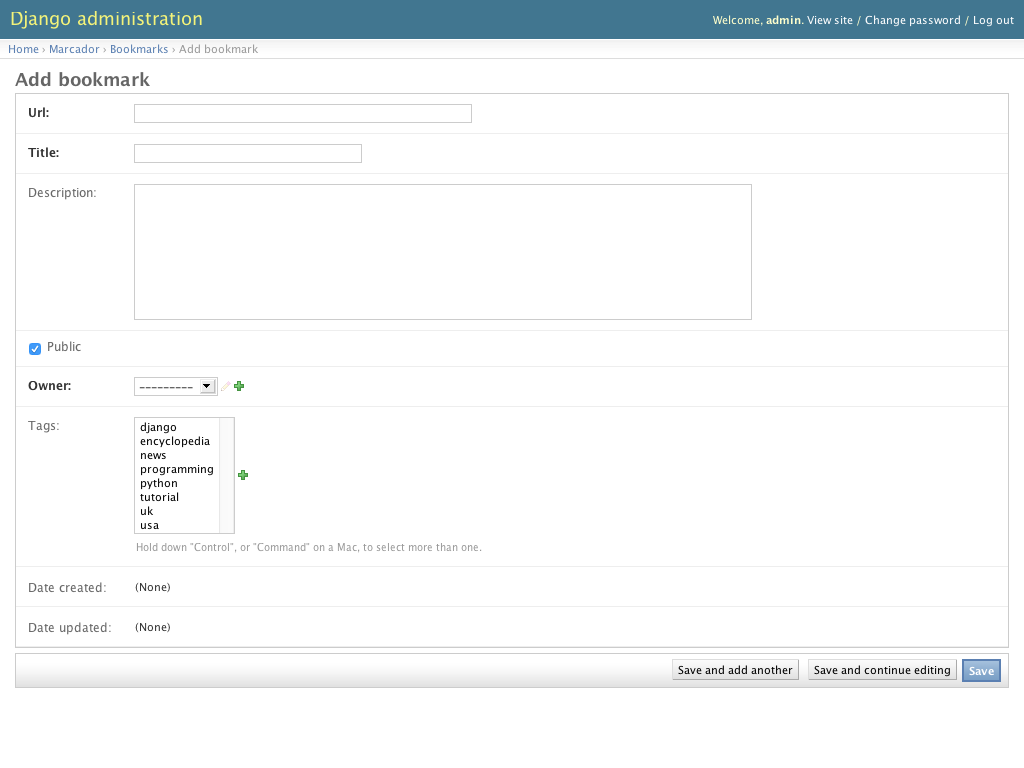Viewport: 1024px width, 768px height.
Task: Click Change password link
Action: pyautogui.click(x=912, y=20)
